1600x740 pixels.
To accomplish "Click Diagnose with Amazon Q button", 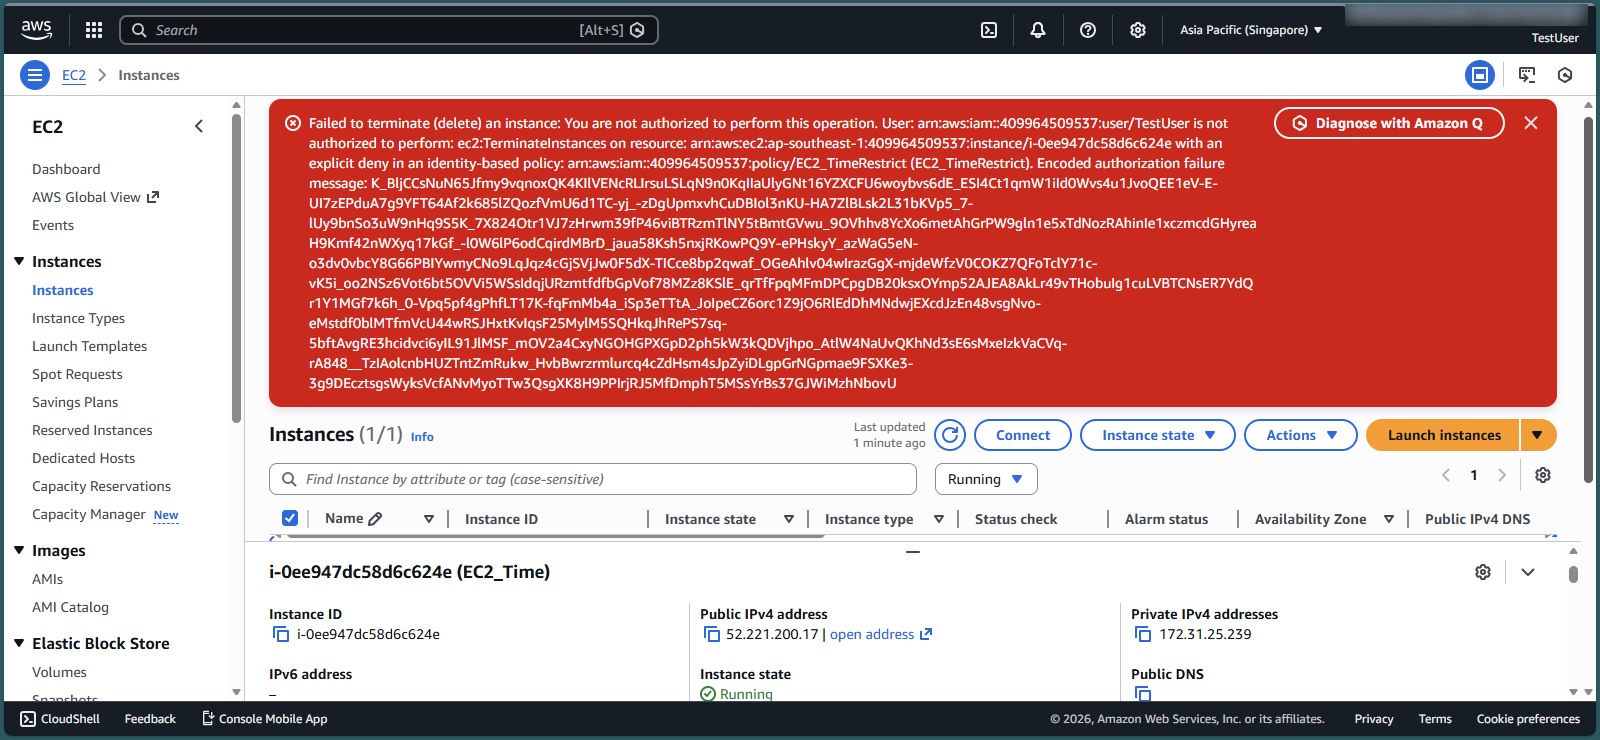I will 1389,123.
